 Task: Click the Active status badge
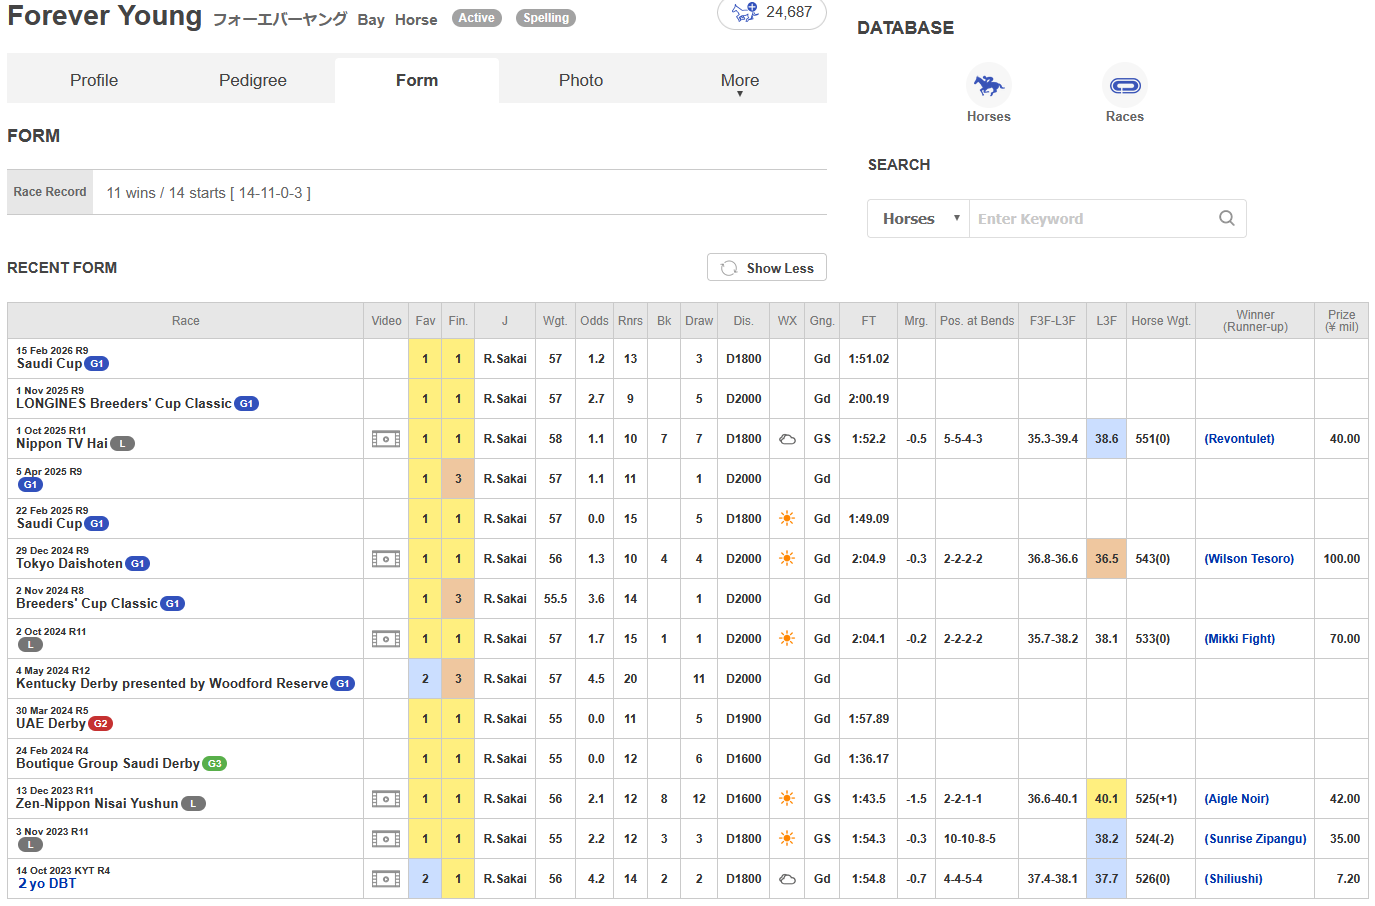coord(477,18)
